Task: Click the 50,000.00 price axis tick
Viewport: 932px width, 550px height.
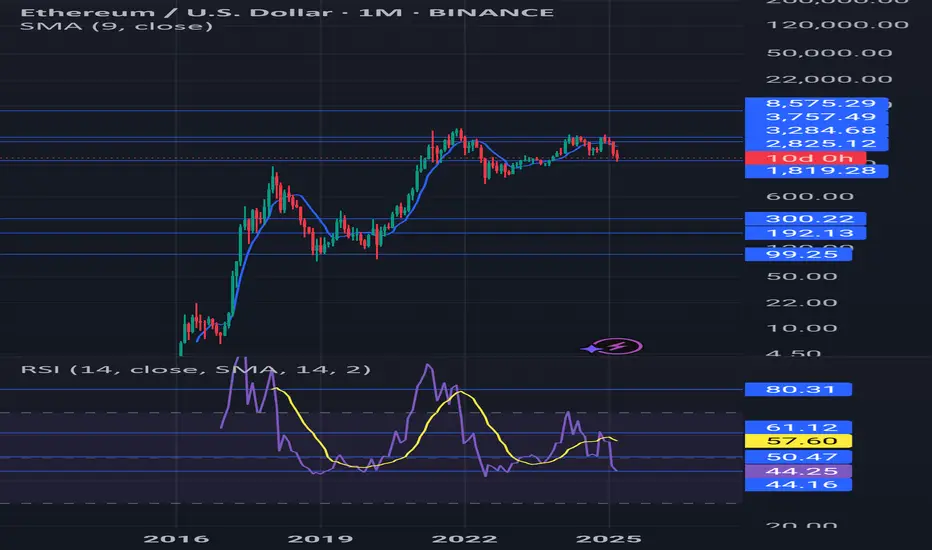Action: click(x=830, y=53)
